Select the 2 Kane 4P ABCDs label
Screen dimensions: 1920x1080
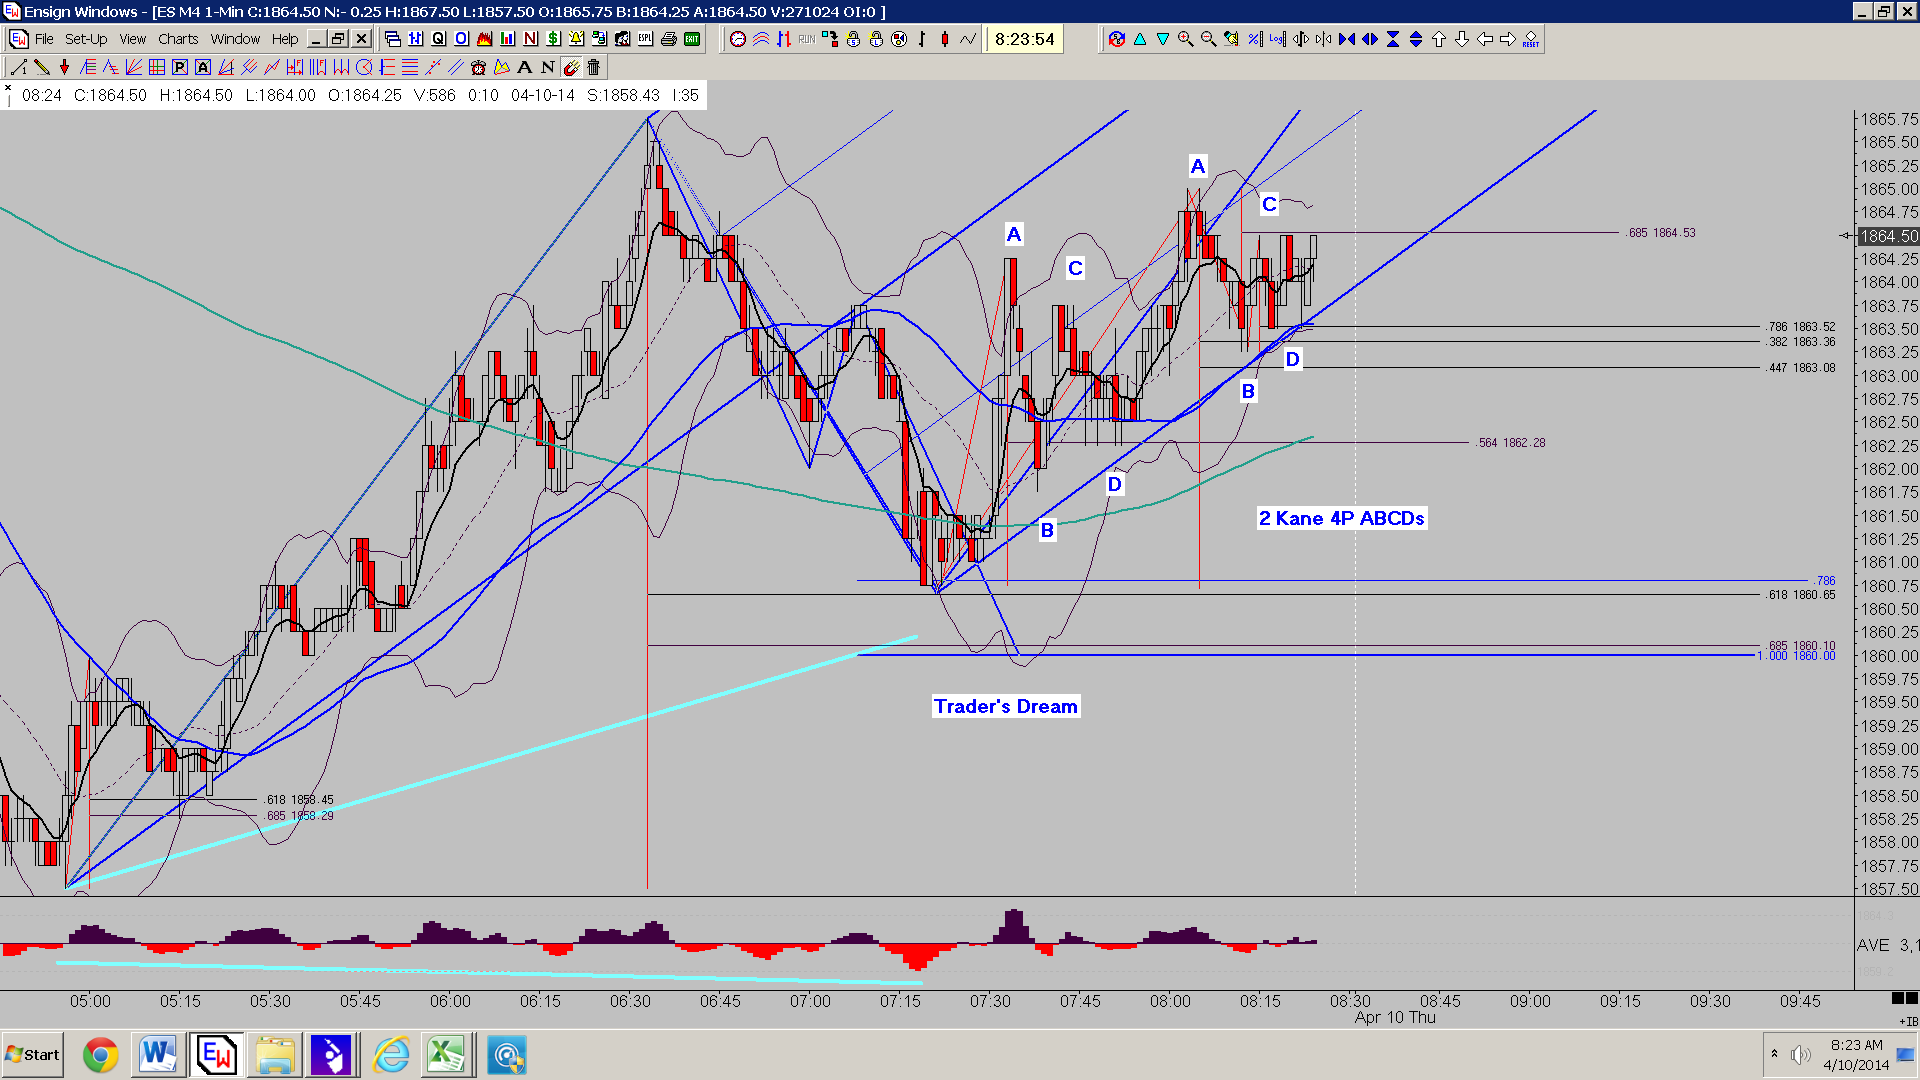point(1342,518)
